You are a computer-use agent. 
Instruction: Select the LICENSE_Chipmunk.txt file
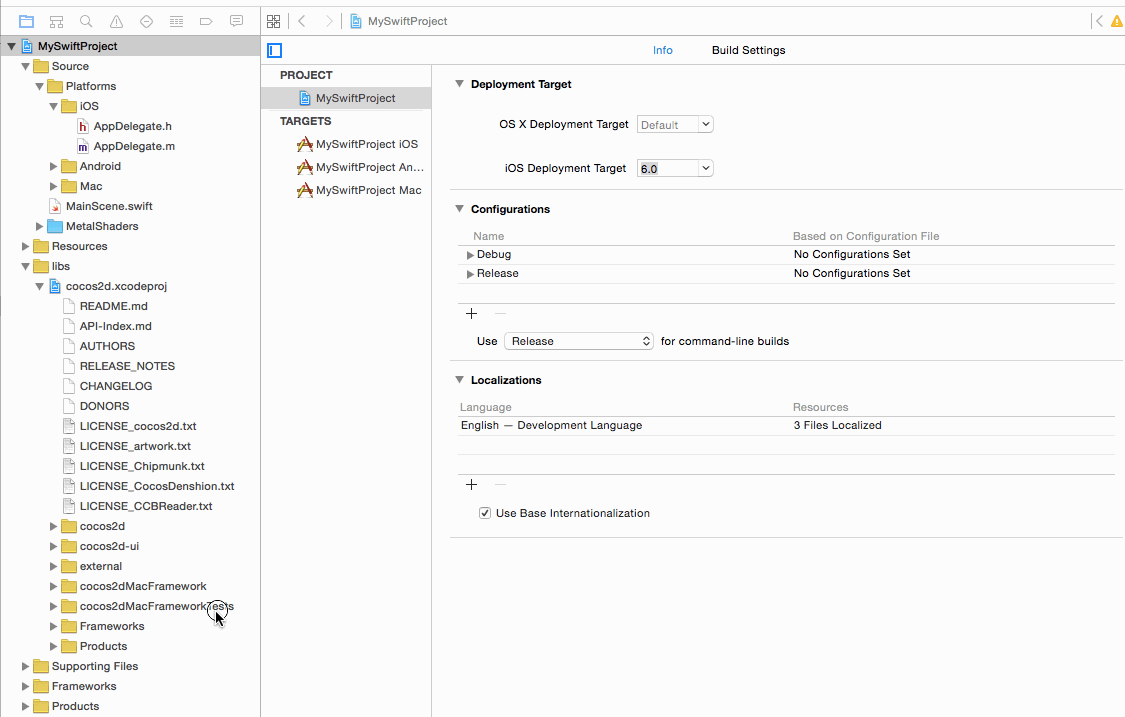pos(142,467)
